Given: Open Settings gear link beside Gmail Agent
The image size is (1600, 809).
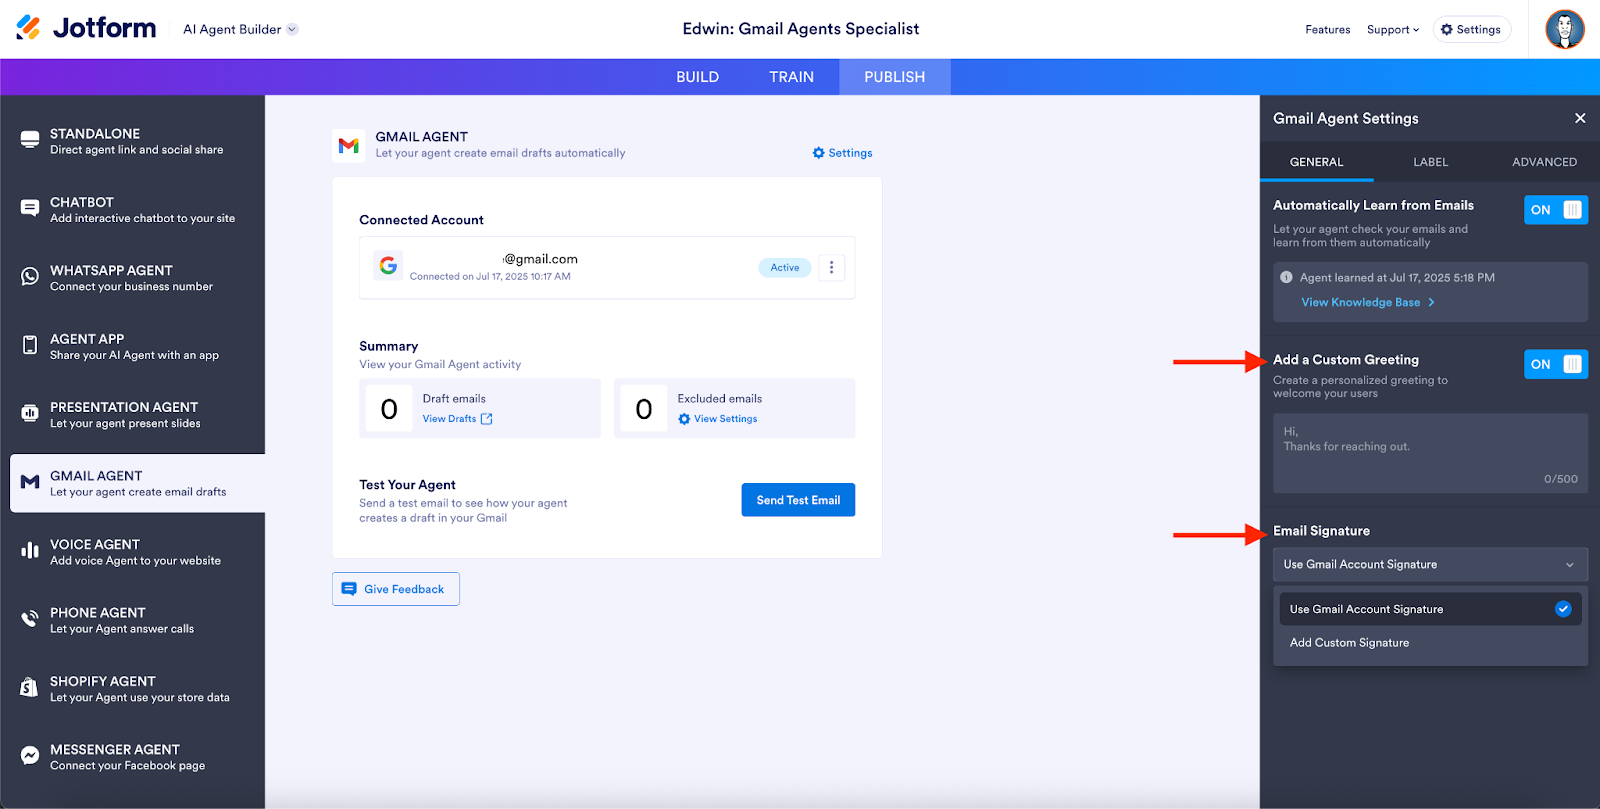Looking at the screenshot, I should [842, 153].
